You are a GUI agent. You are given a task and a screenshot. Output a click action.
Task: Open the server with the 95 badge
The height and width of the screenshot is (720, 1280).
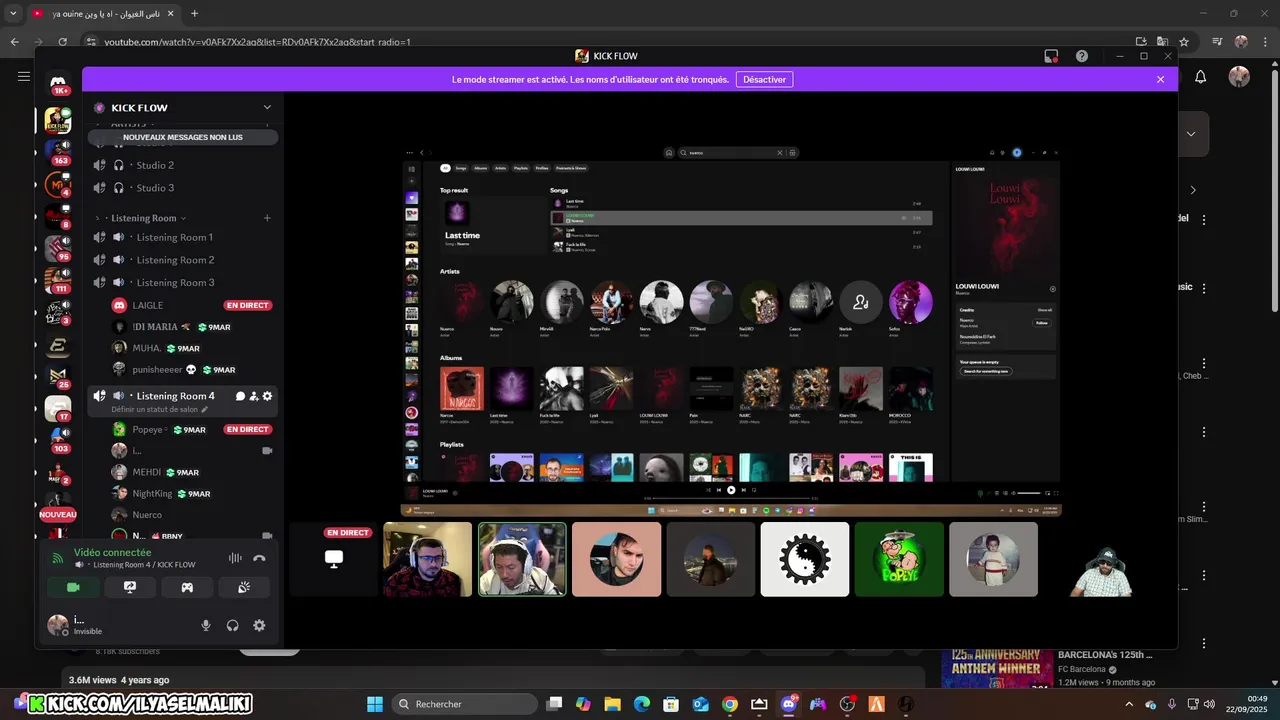pos(58,249)
